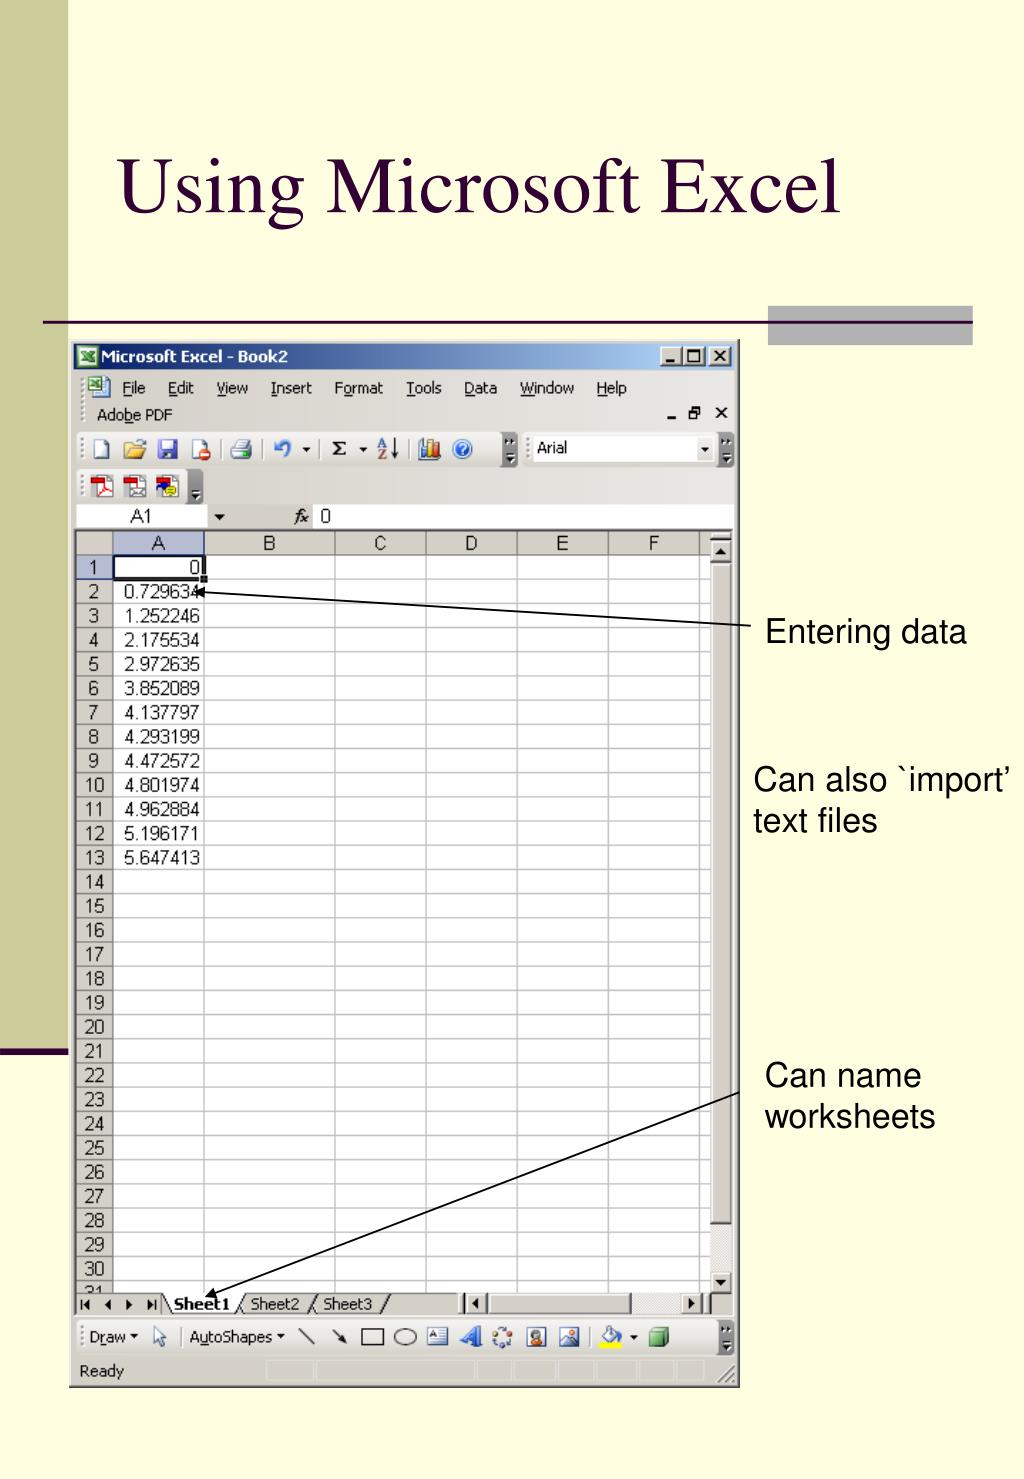
Task: Sort ascending with A-Z icon
Action: [x=388, y=450]
